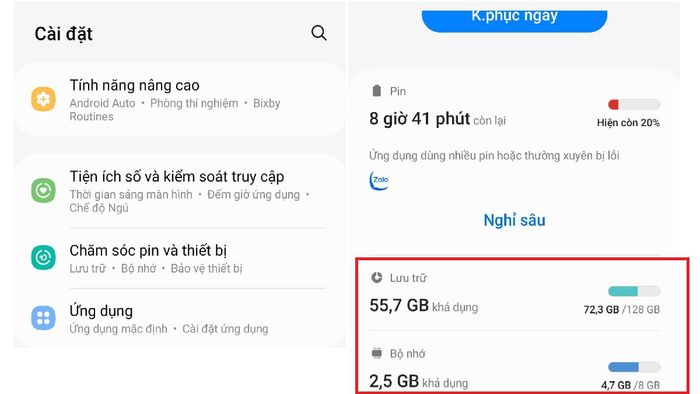The width and height of the screenshot is (700, 394).
Task: Open Tiện ích số và kiểm soát truy cập
Action: tap(180, 191)
